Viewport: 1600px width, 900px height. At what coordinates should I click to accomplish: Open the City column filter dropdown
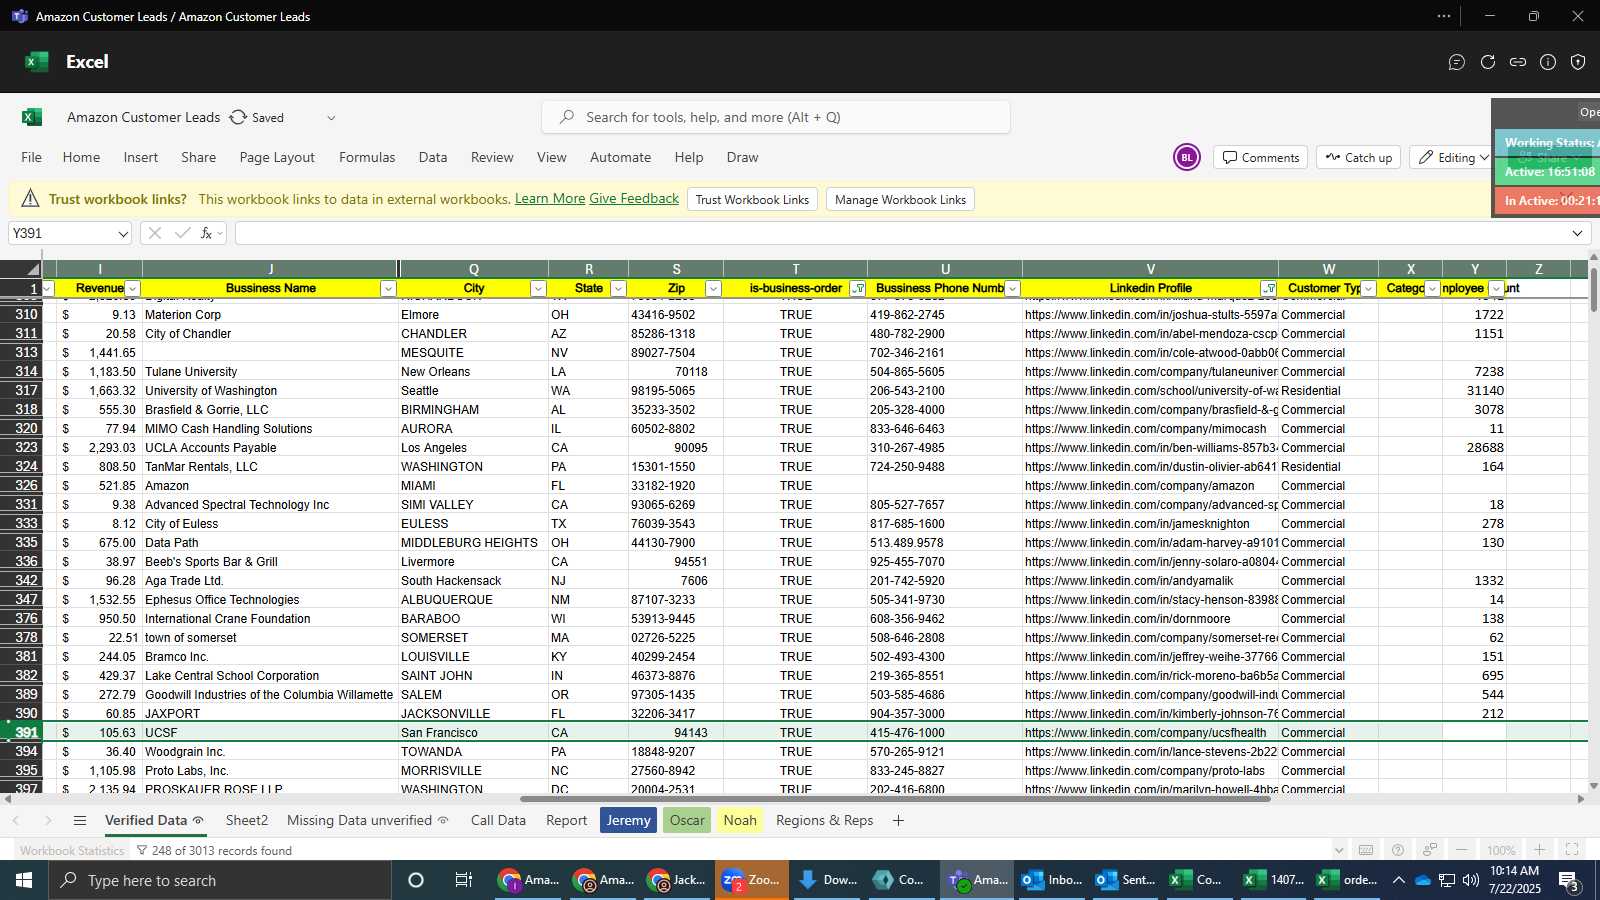pos(538,288)
